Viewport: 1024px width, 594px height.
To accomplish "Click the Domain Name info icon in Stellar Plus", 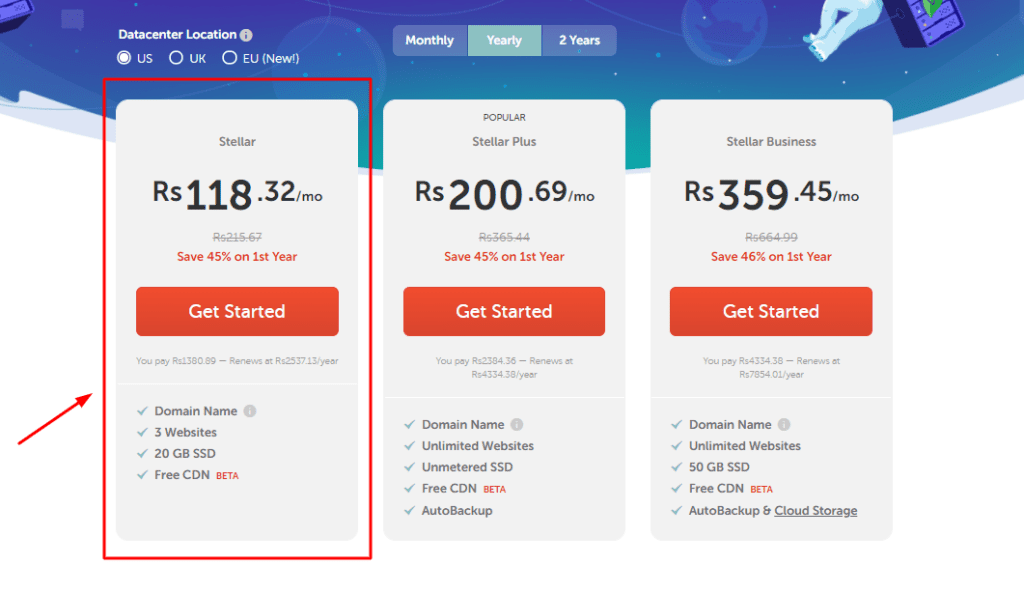I will coord(517,424).
